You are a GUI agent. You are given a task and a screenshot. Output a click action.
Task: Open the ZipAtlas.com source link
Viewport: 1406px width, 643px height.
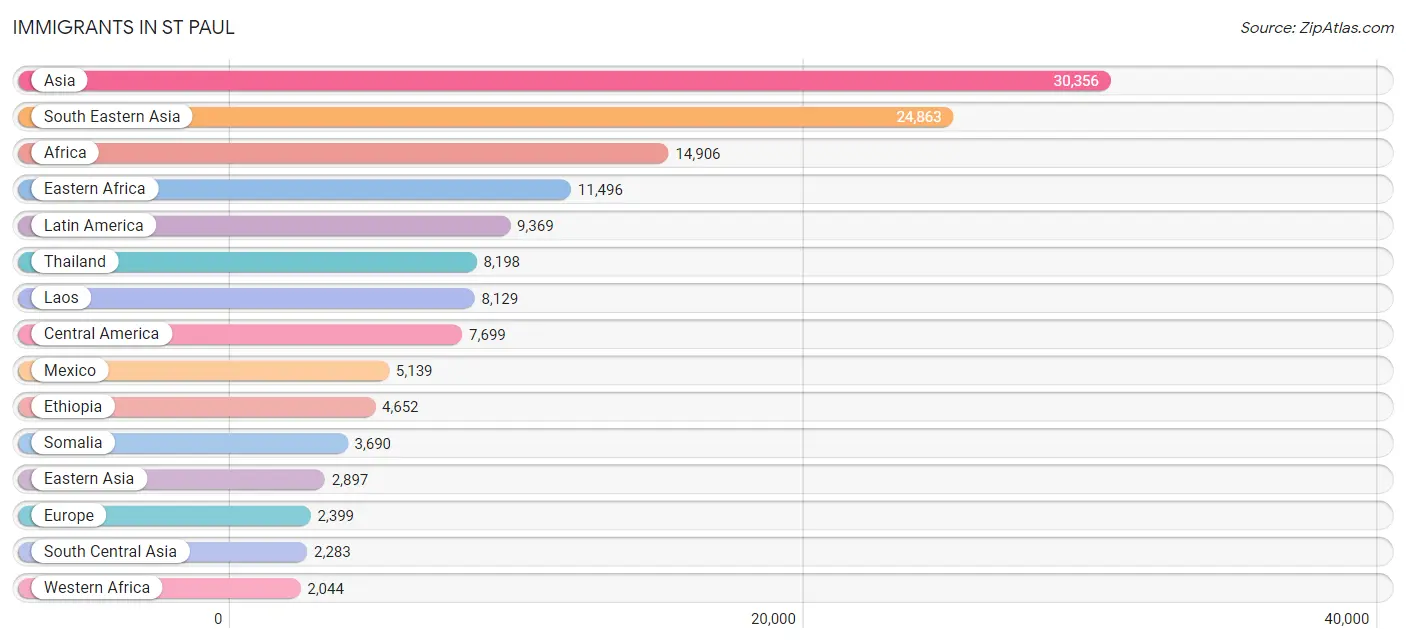click(1317, 28)
